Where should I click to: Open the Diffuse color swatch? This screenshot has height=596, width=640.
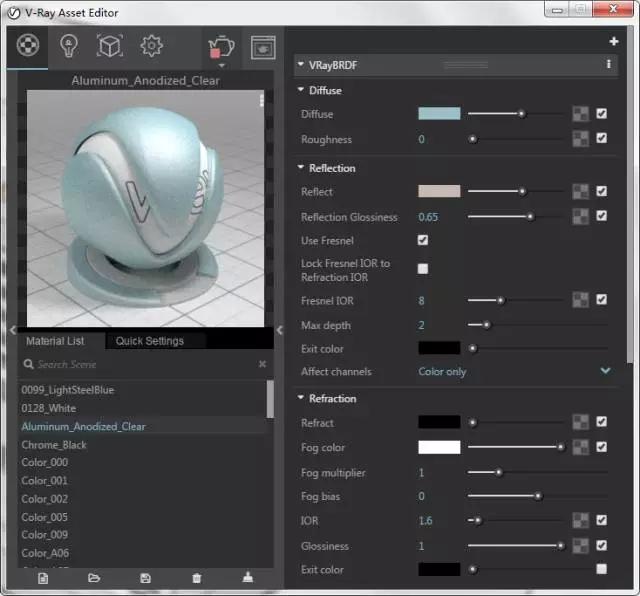pos(439,113)
